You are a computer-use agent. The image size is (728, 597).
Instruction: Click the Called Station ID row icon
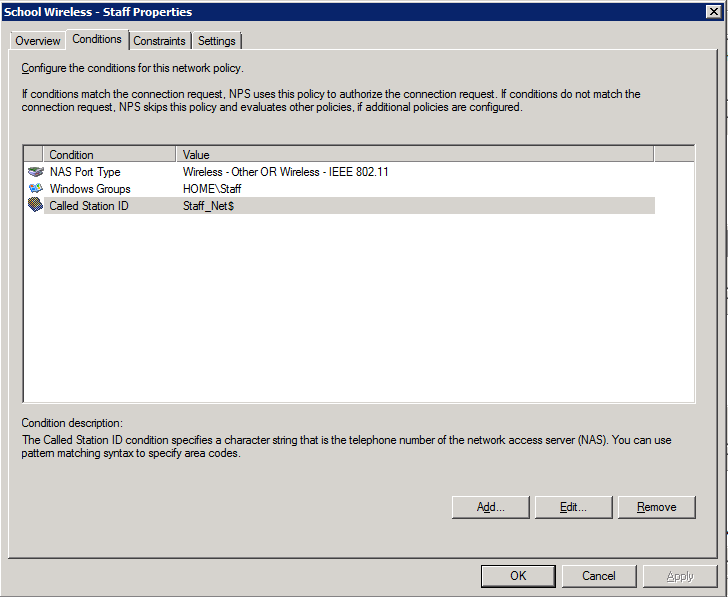(35, 205)
